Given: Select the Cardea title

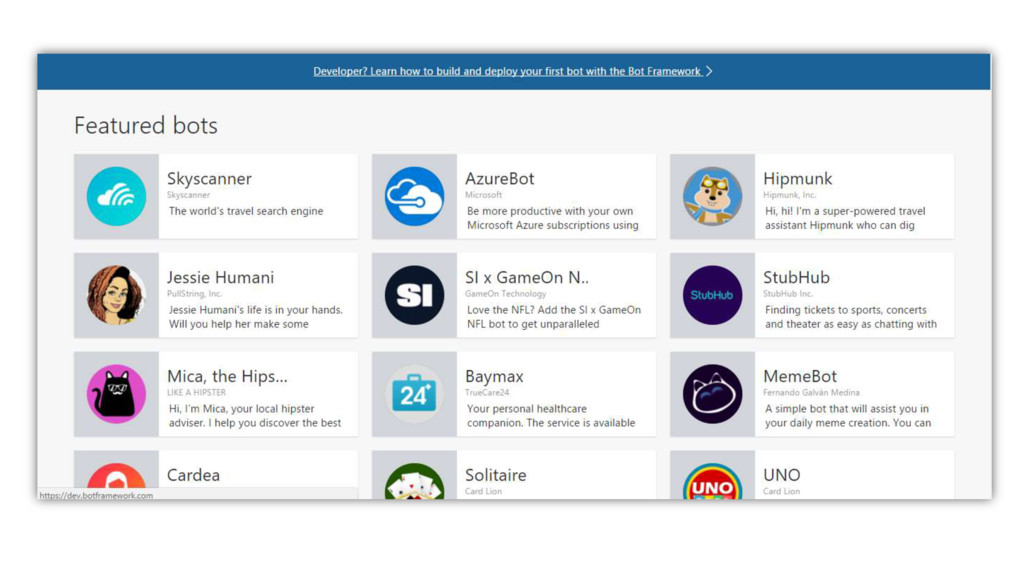Looking at the screenshot, I should tap(193, 475).
